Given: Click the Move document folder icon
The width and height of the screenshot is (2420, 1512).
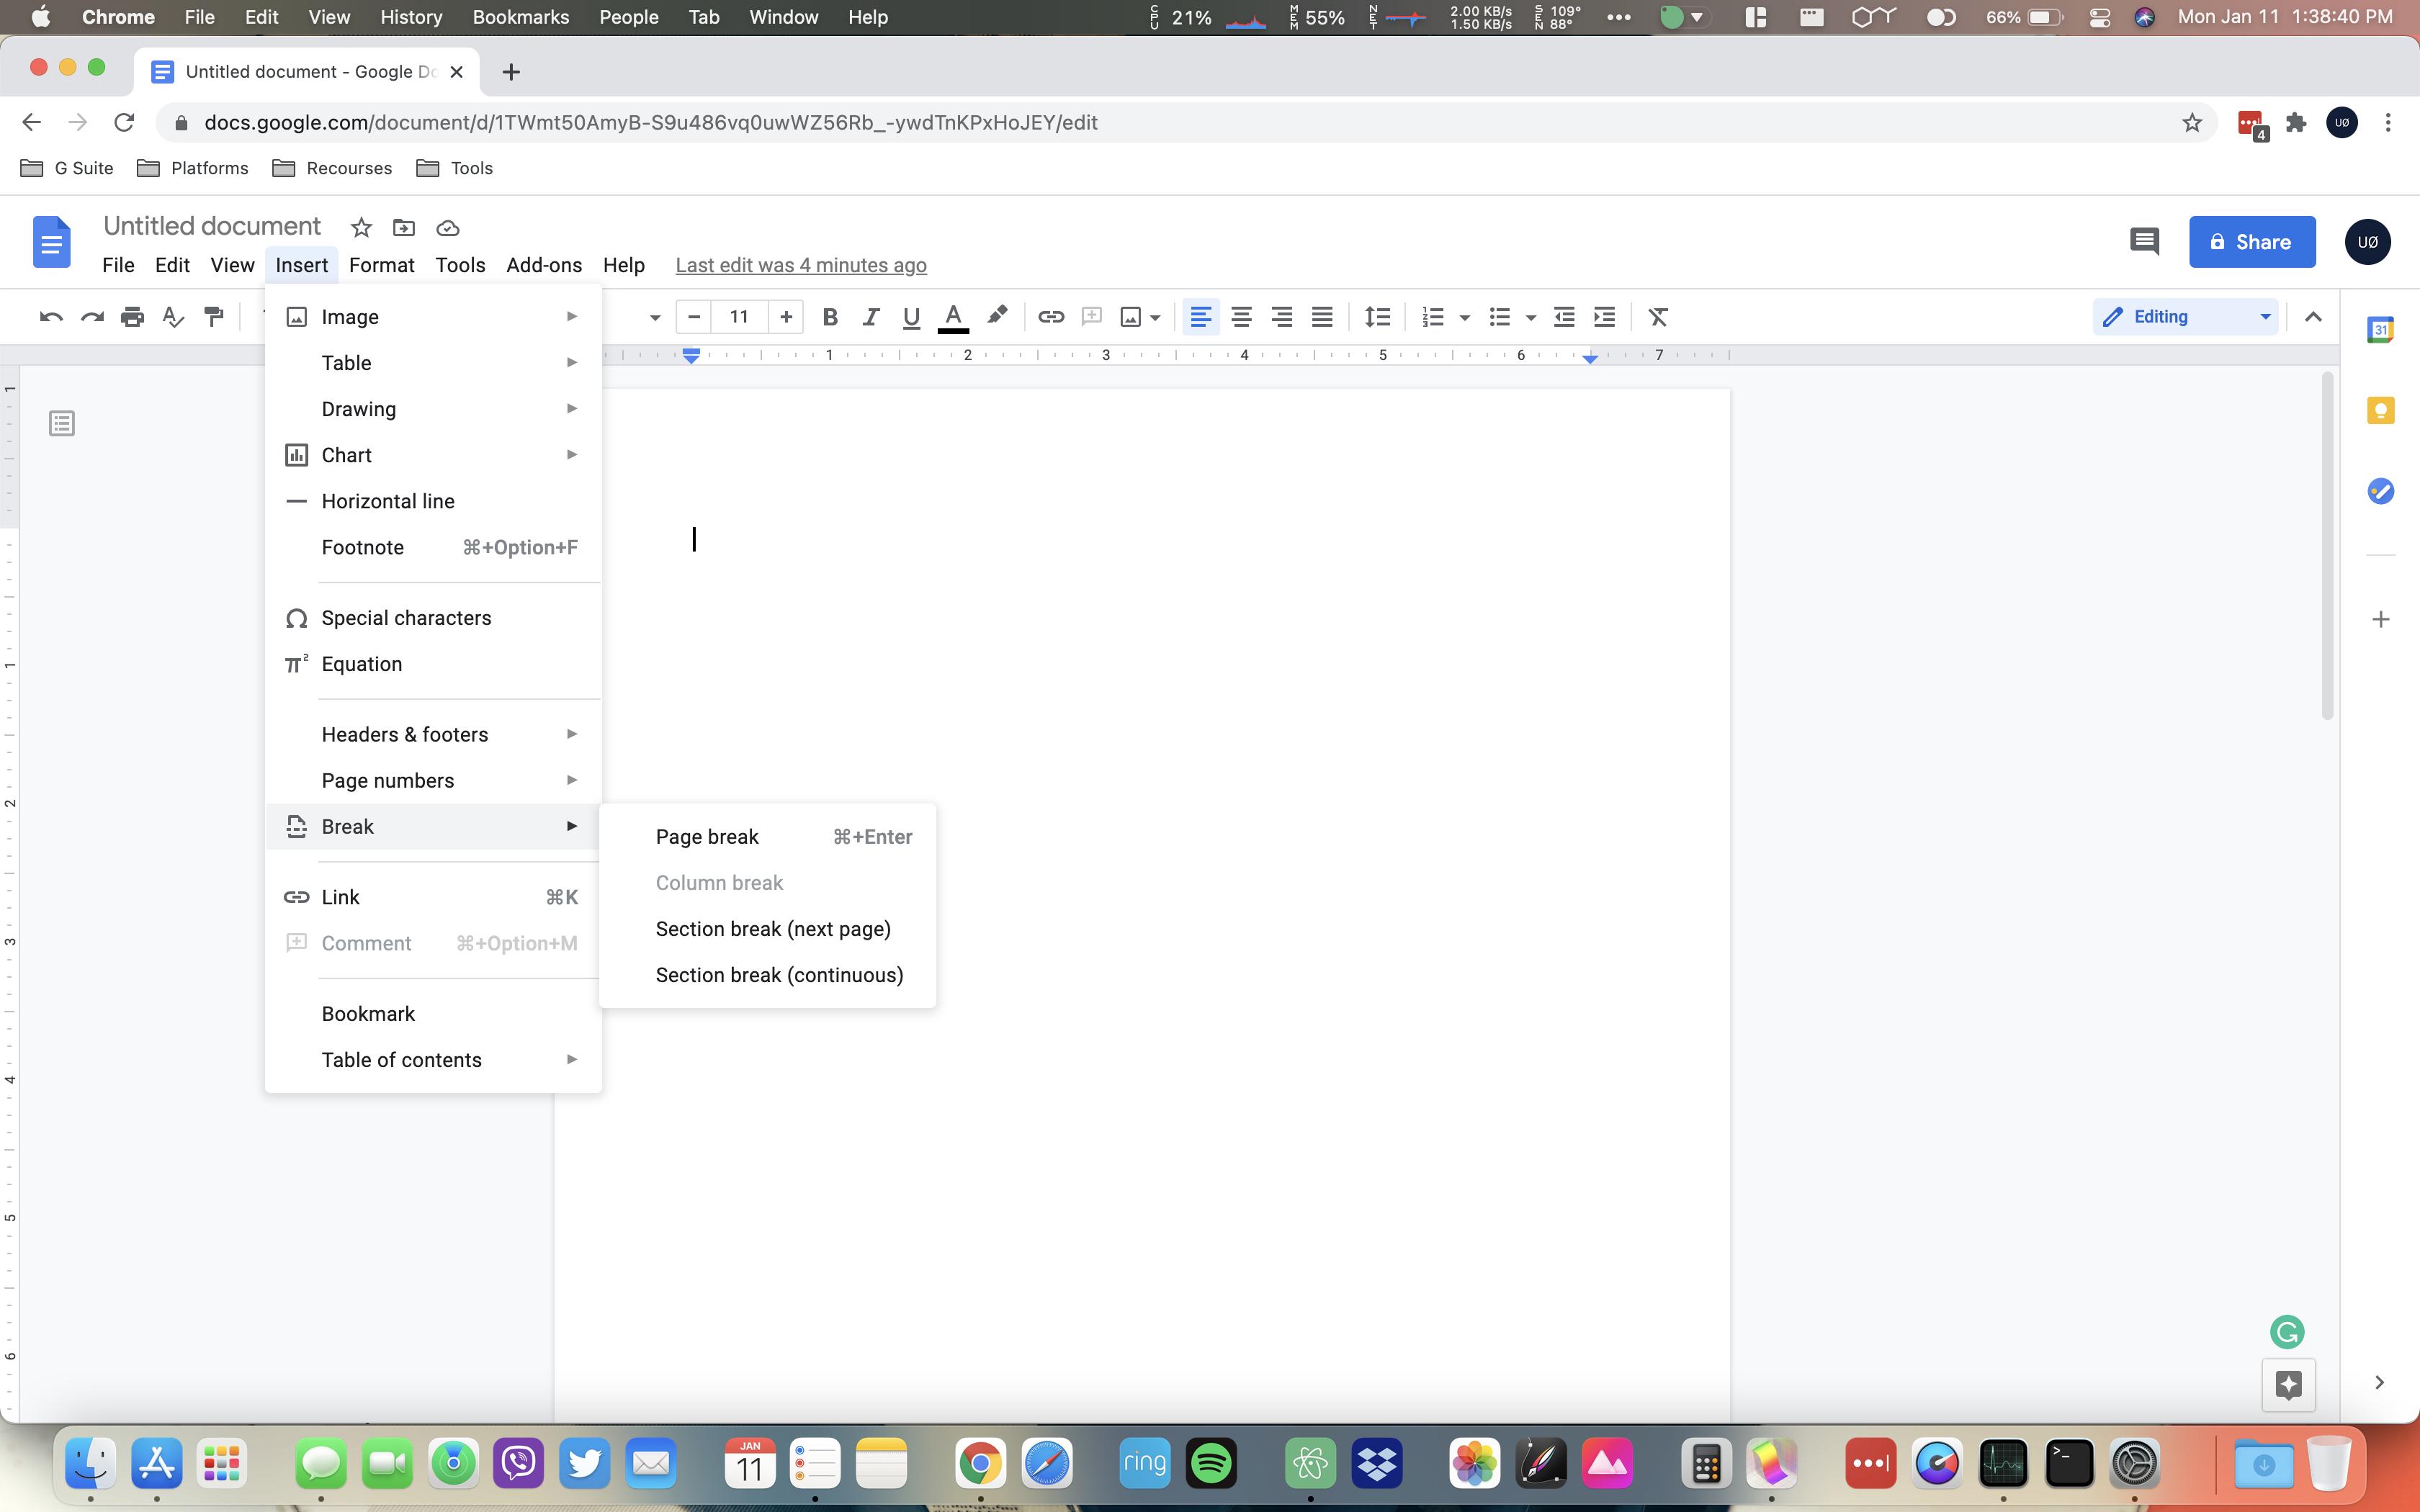Looking at the screenshot, I should [x=404, y=228].
